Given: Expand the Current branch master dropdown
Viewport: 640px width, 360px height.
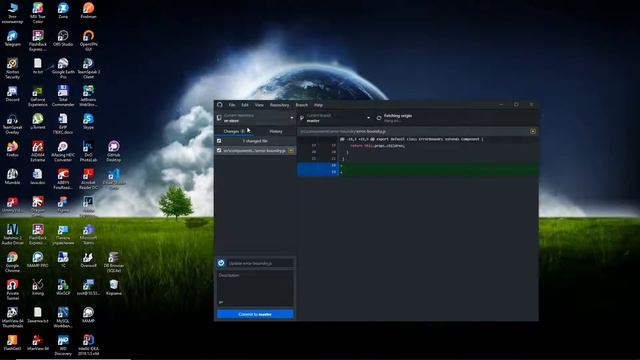Looking at the screenshot, I should (x=335, y=118).
